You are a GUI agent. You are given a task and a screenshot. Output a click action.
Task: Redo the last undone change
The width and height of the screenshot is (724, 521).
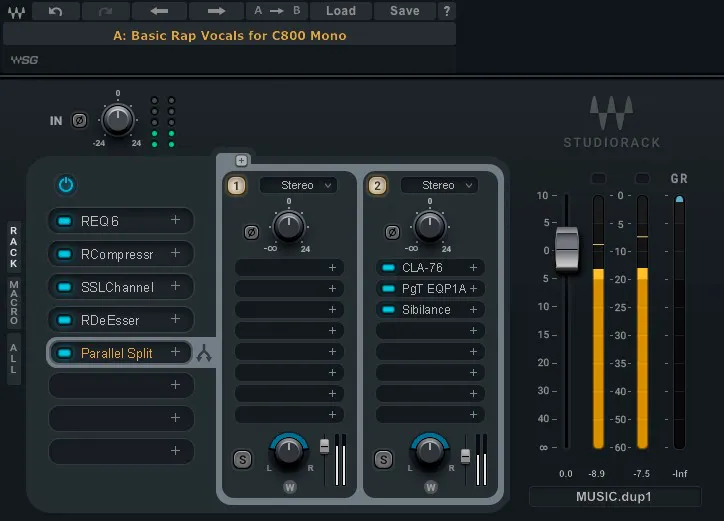point(105,11)
